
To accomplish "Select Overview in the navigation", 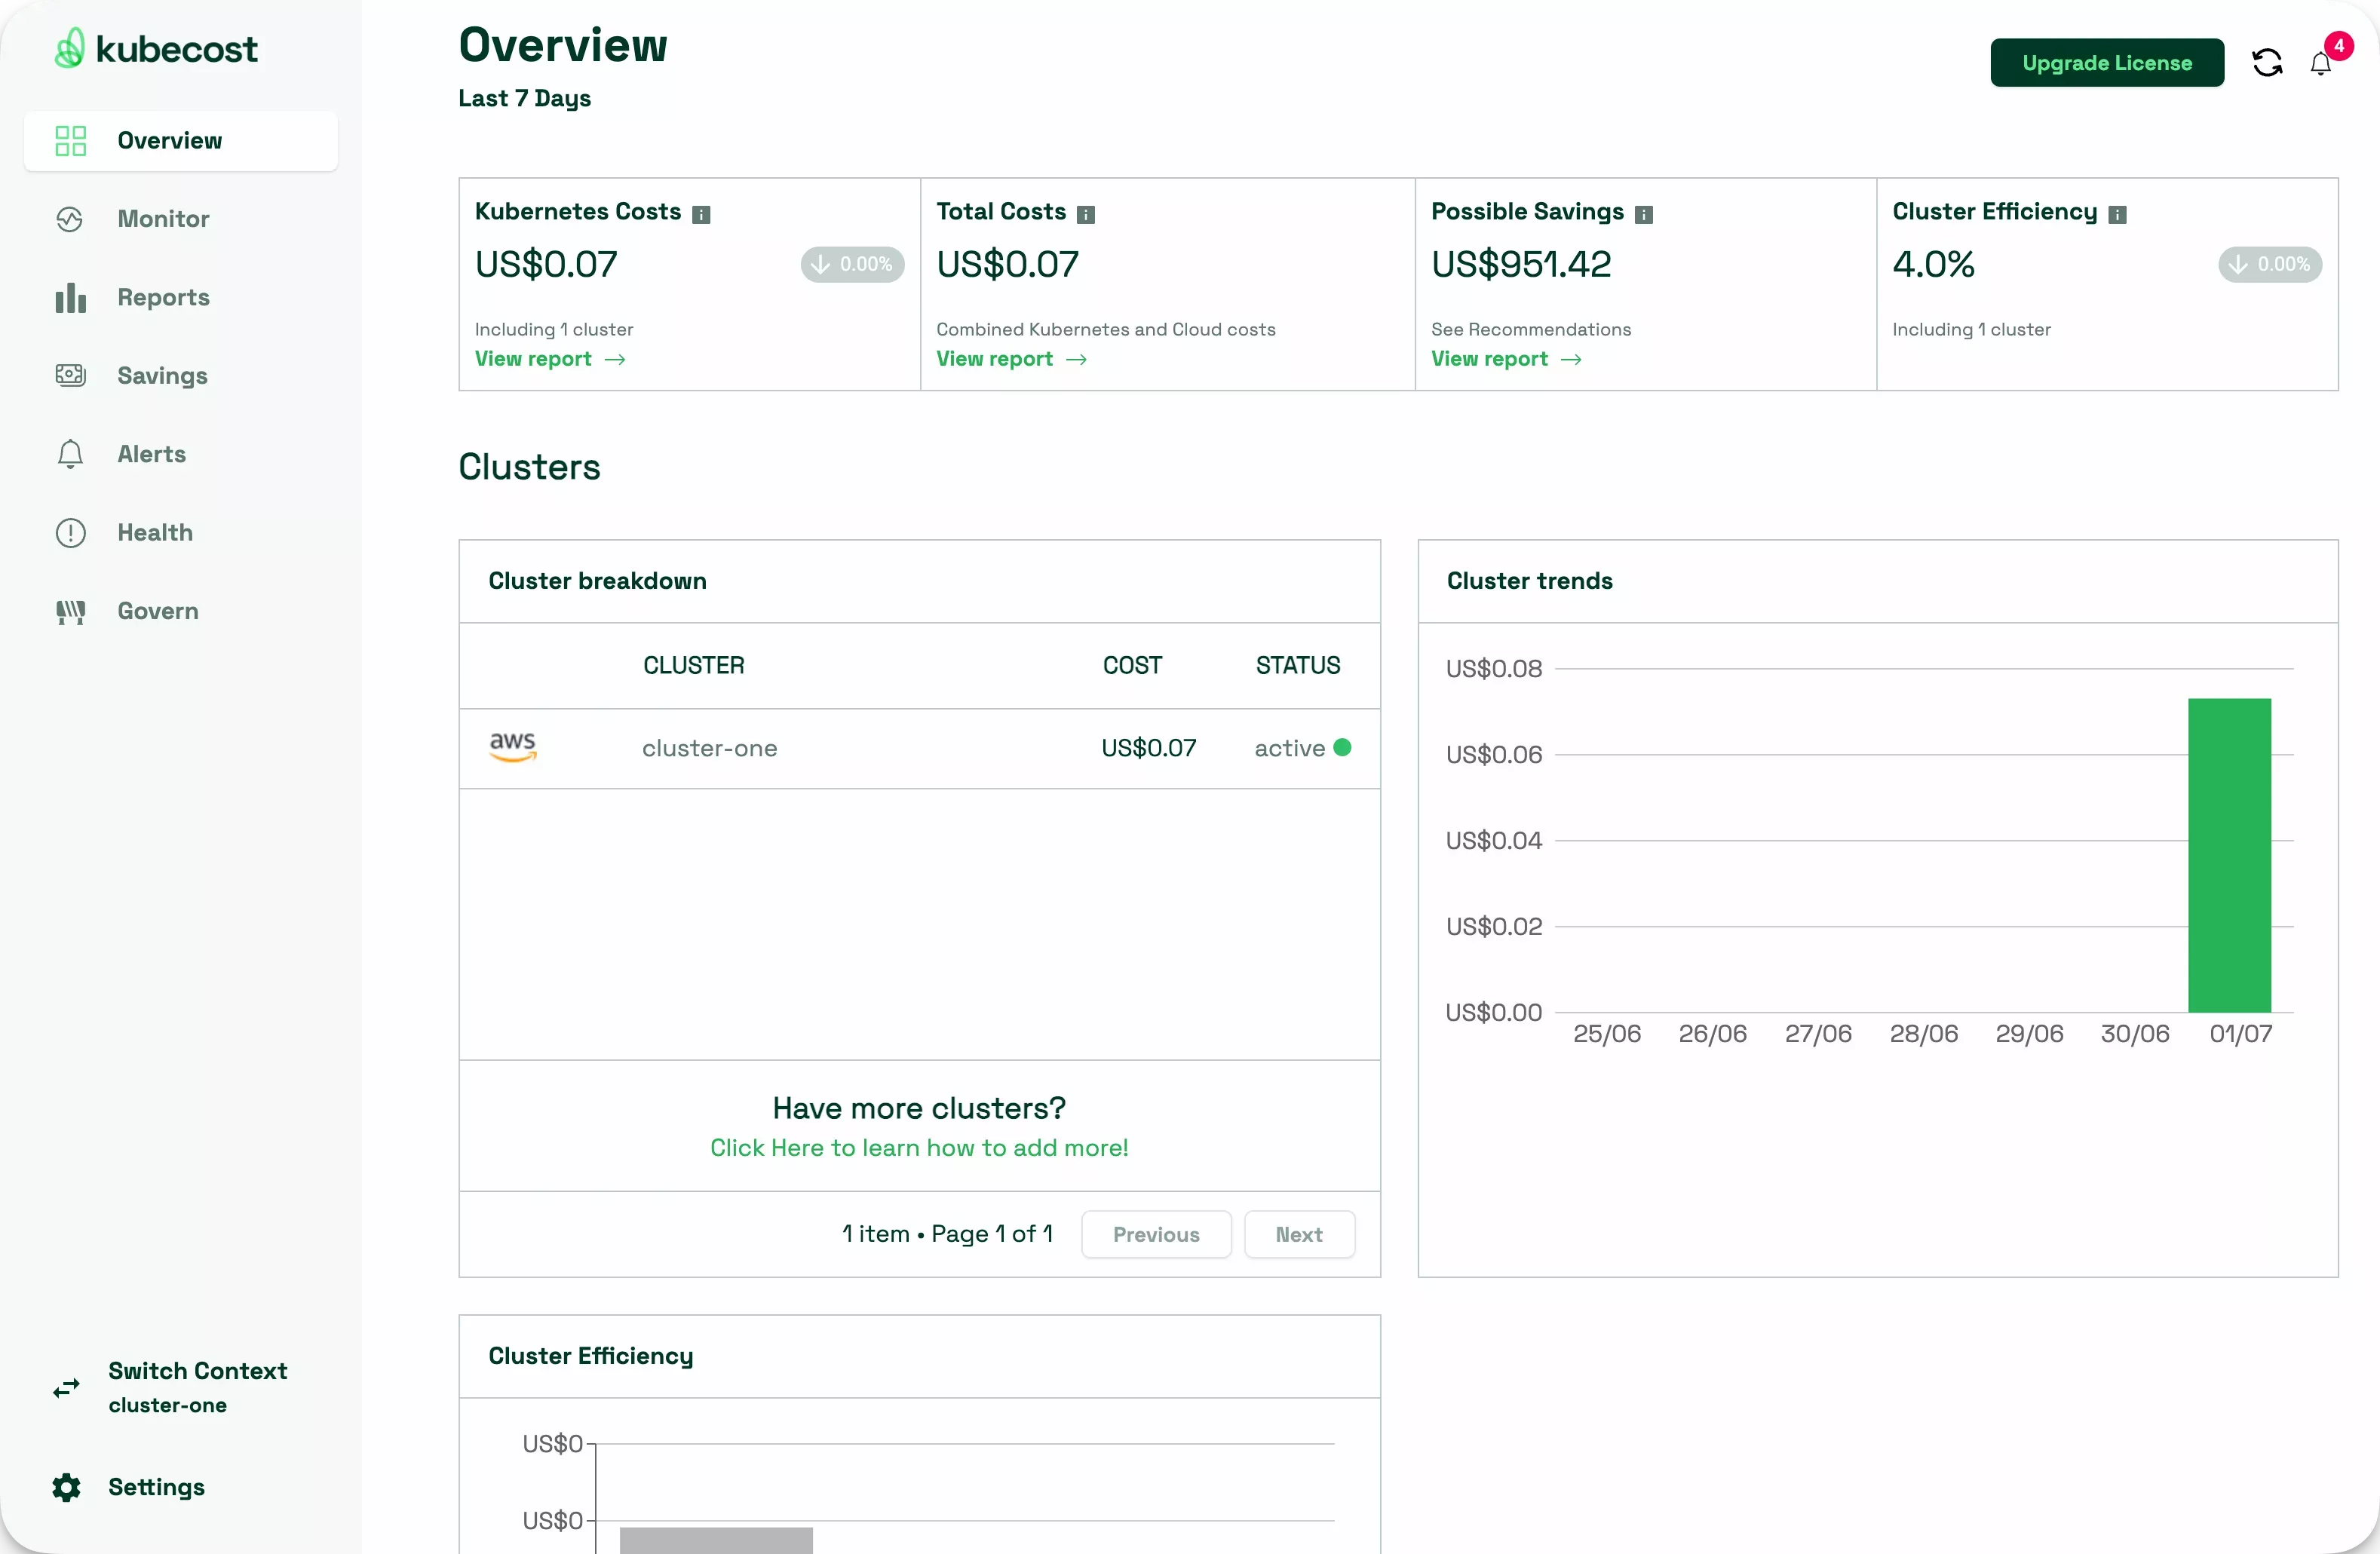I will point(168,141).
